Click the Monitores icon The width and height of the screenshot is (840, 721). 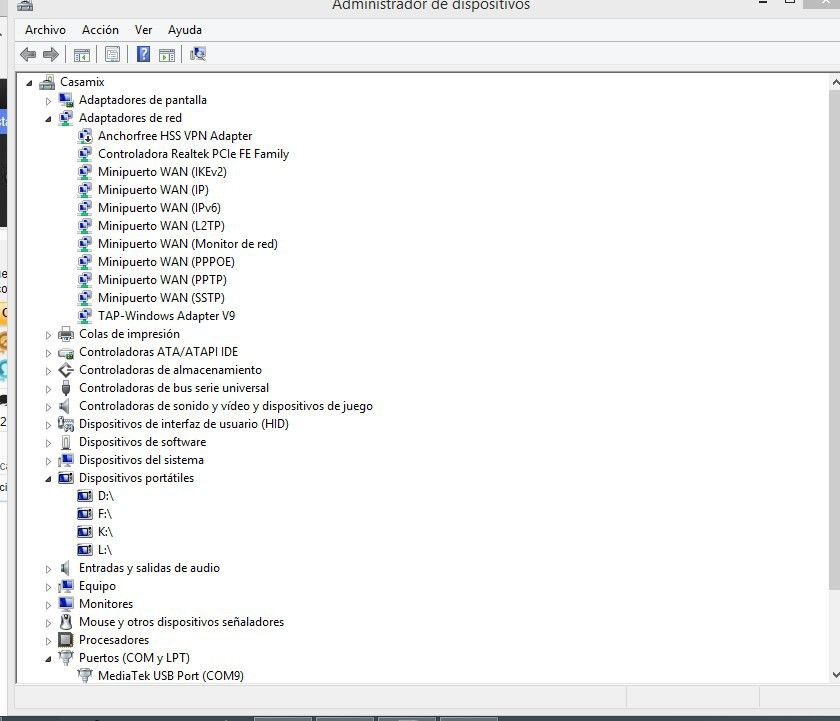coord(65,604)
